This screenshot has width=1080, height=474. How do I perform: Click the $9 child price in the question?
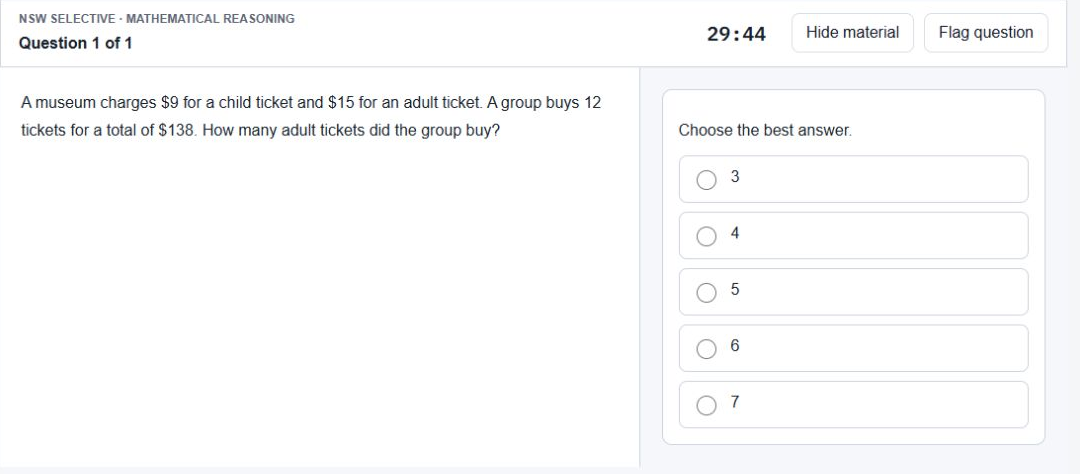(x=169, y=103)
